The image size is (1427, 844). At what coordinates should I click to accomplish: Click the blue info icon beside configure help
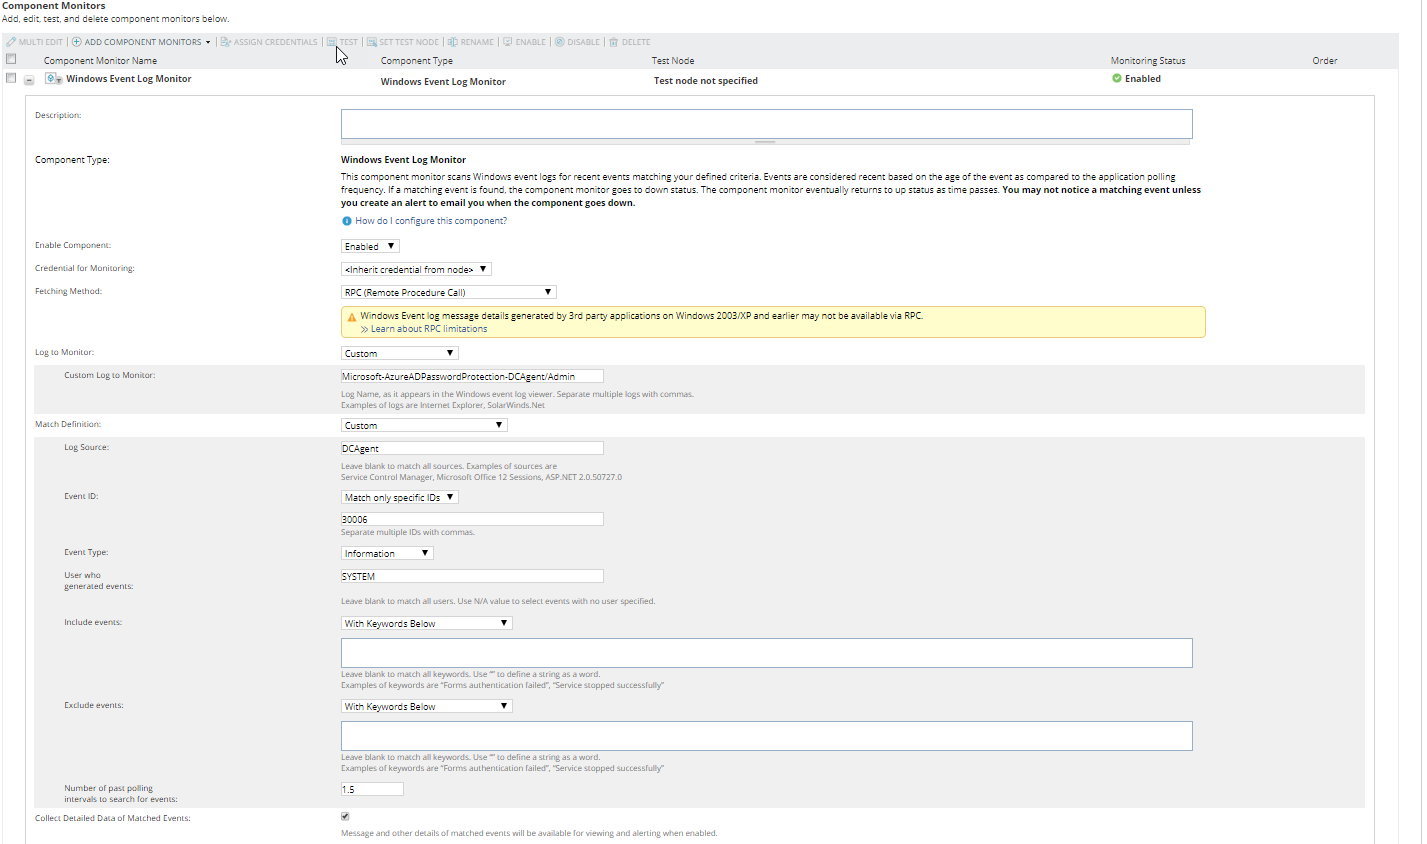coord(347,221)
